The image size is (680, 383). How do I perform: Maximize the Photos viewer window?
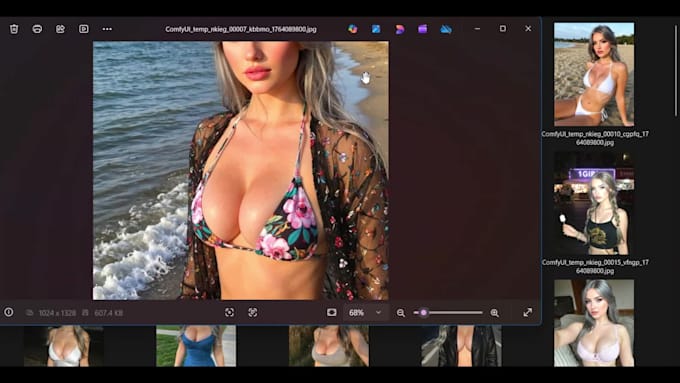(503, 29)
